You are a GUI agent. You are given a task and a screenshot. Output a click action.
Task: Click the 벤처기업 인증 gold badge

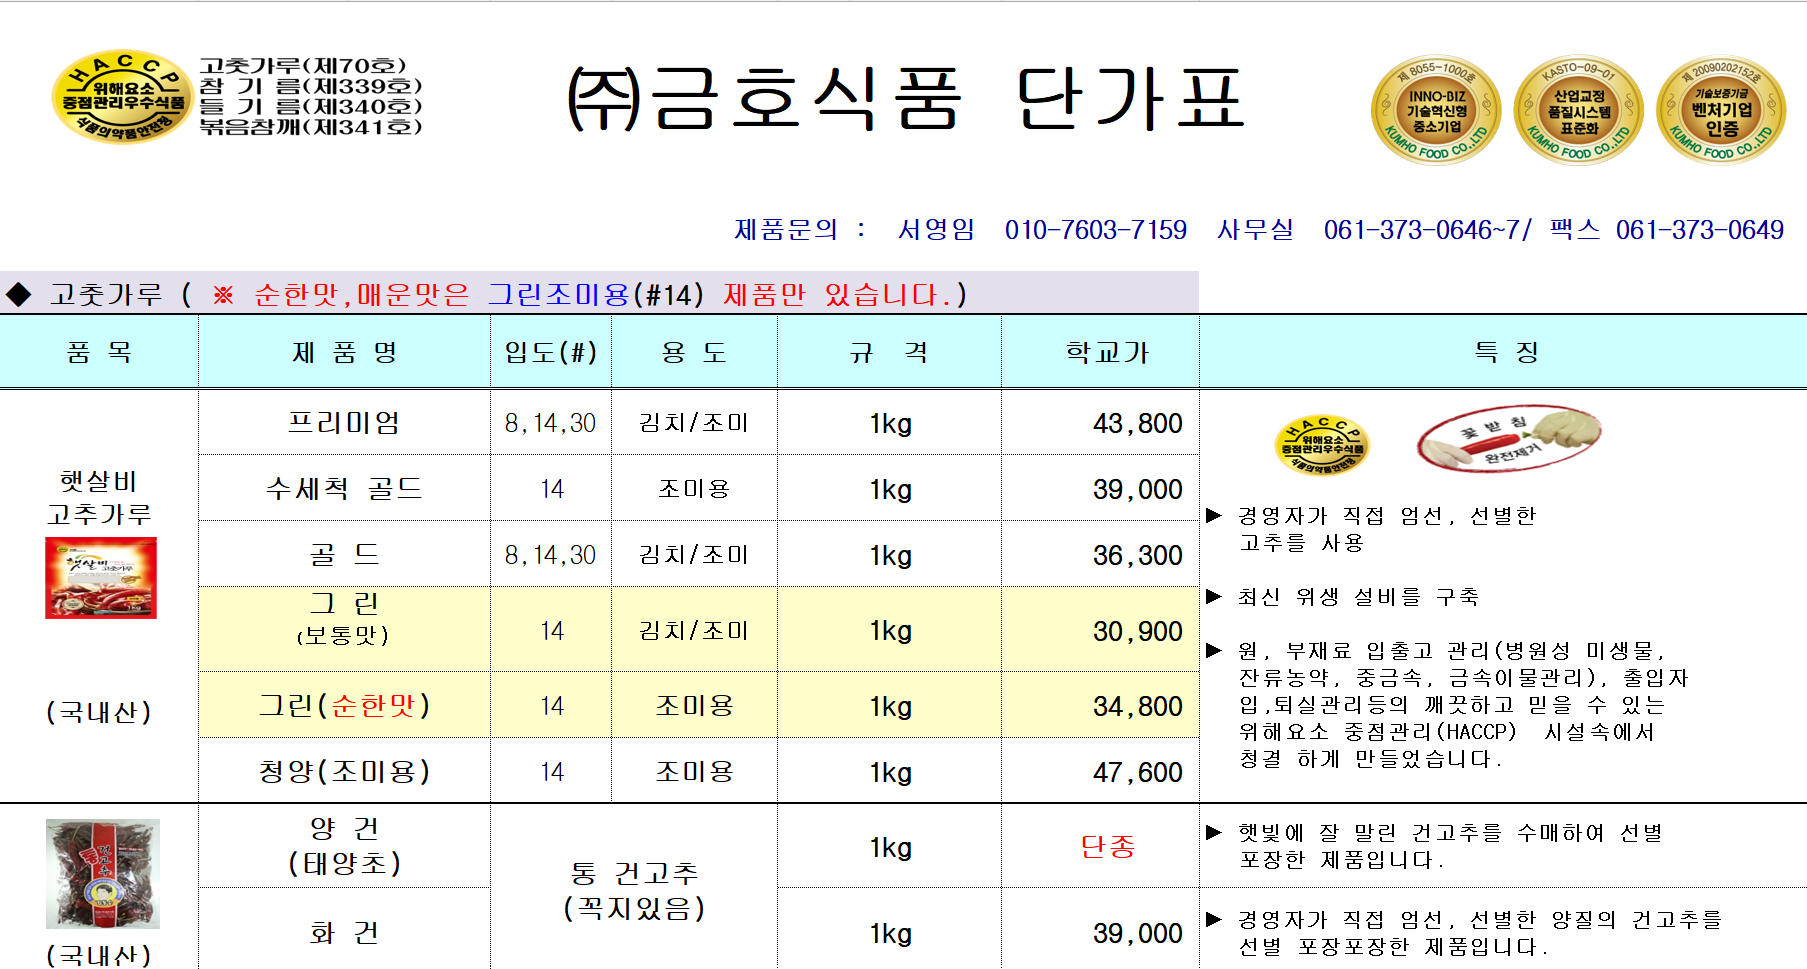(x=1720, y=110)
